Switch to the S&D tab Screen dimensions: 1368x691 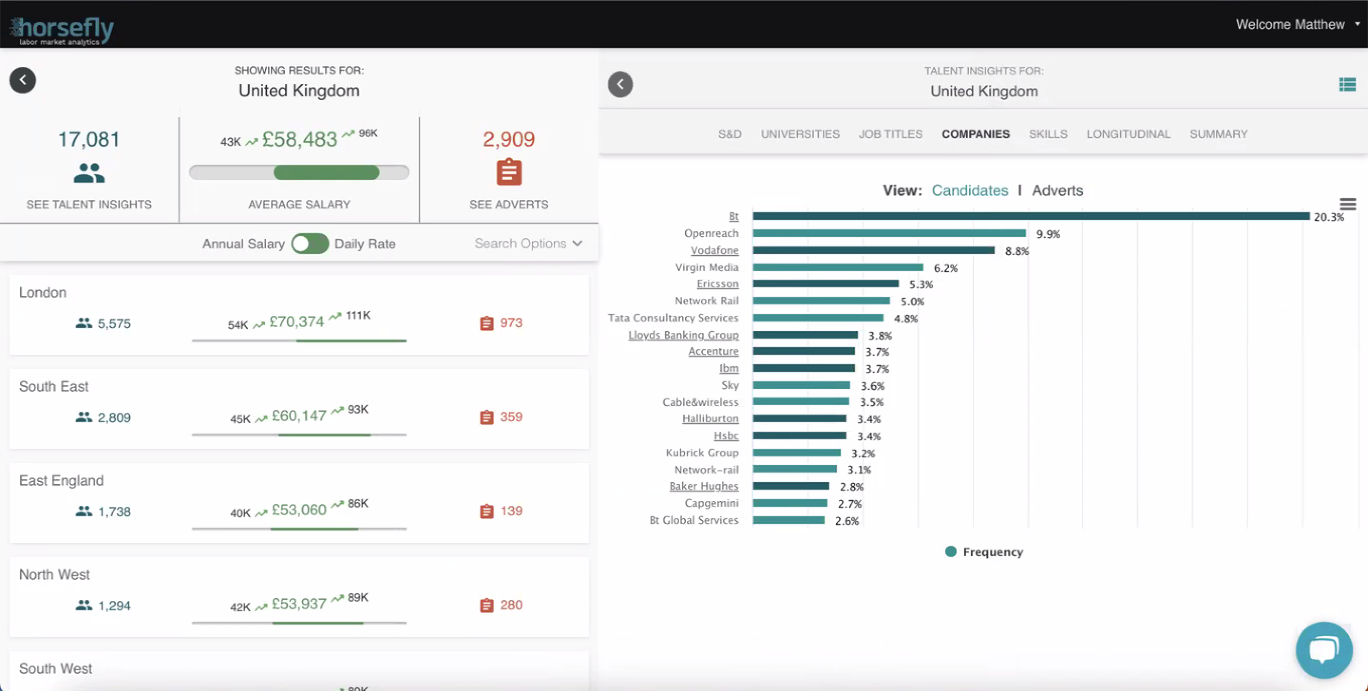click(730, 134)
